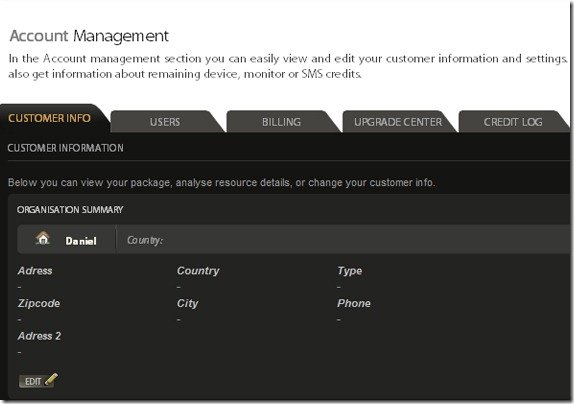The height and width of the screenshot is (404, 574).
Task: Click the Adress 2 field label
Action: (40, 336)
